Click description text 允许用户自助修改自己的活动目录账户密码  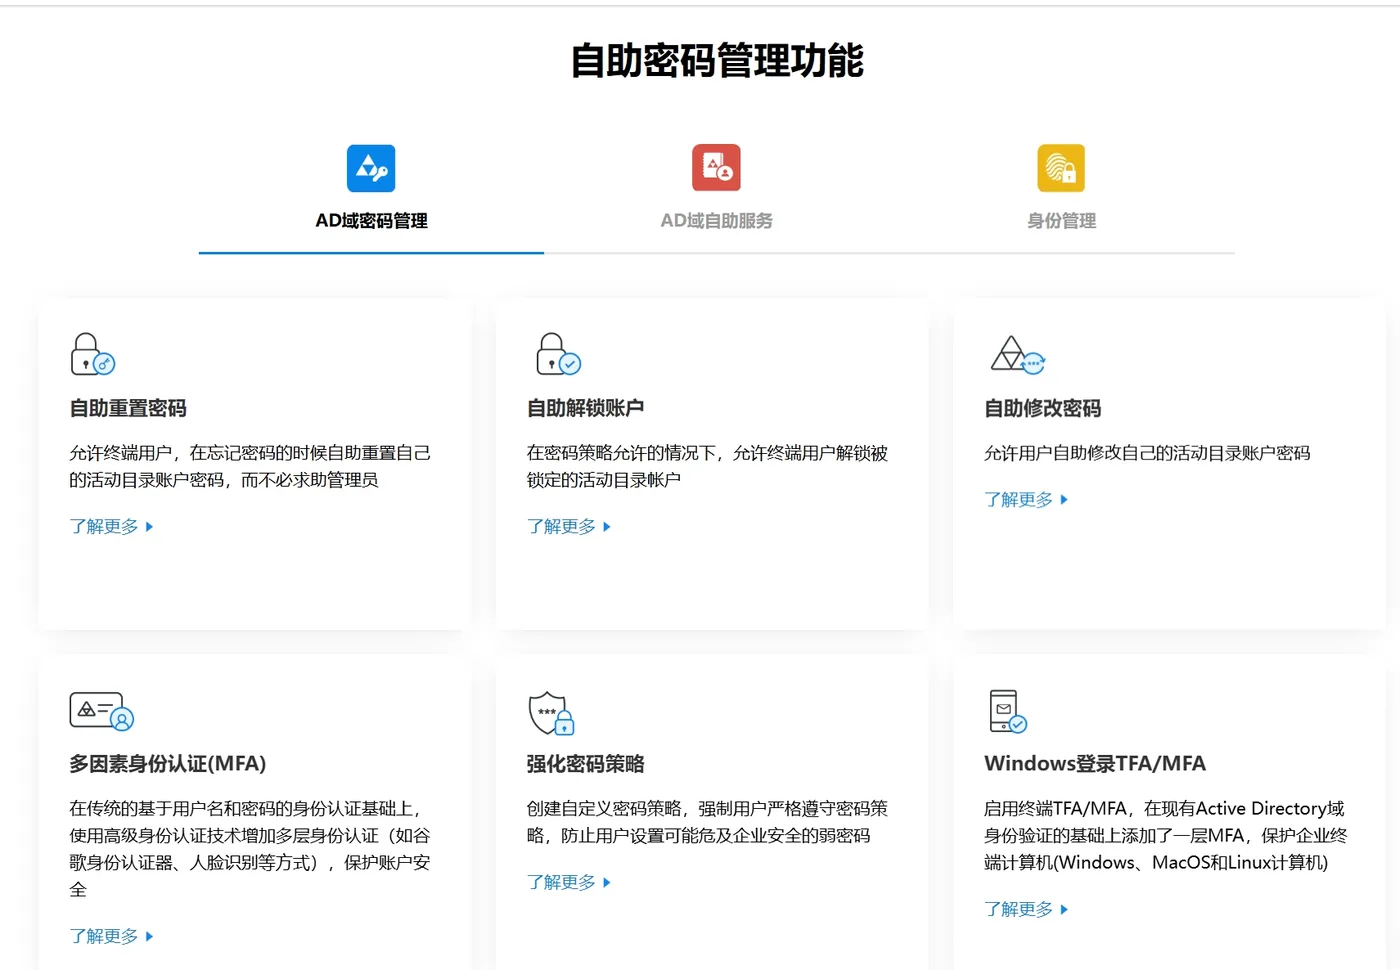pos(1147,453)
